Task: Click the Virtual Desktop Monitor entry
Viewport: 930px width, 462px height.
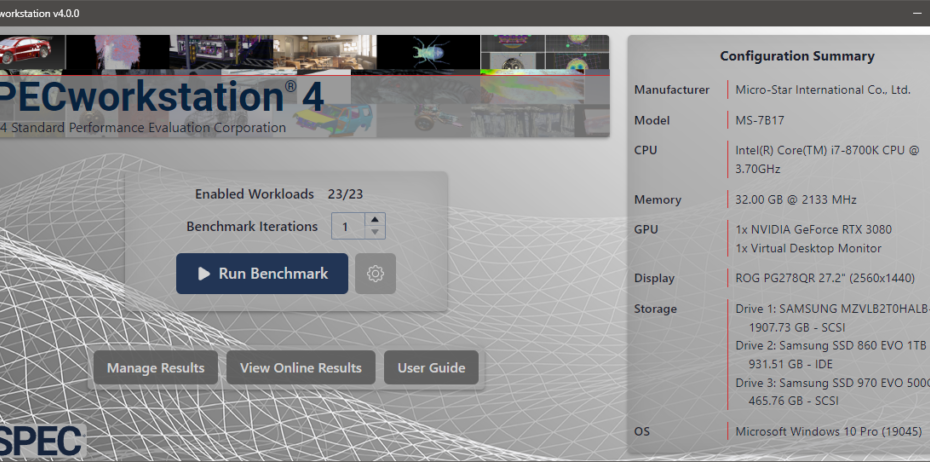Action: (x=808, y=248)
